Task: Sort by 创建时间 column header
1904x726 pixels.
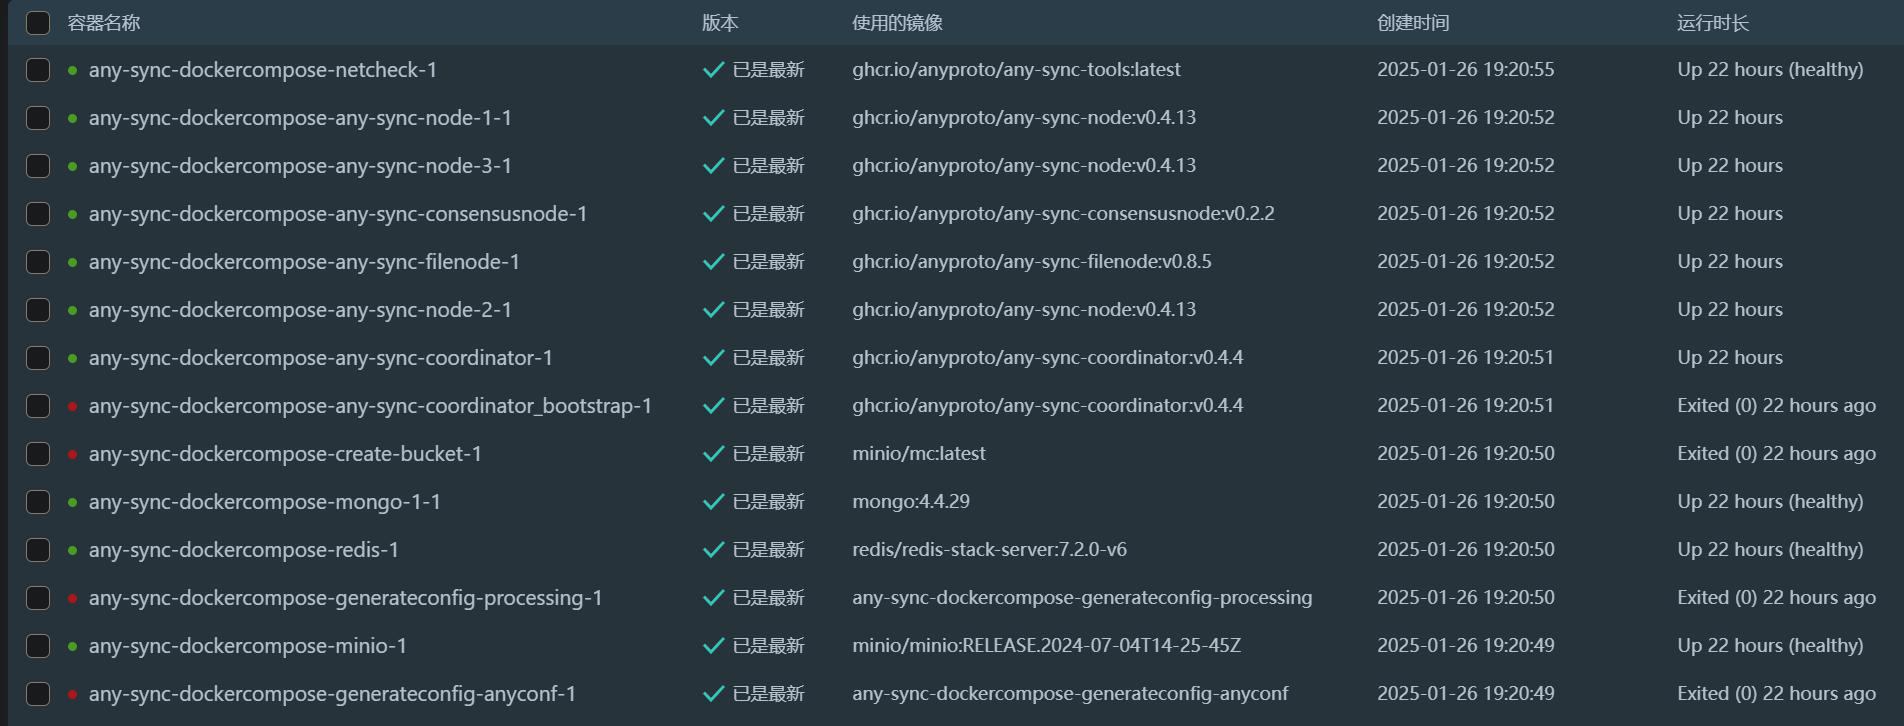Action: click(x=1413, y=23)
